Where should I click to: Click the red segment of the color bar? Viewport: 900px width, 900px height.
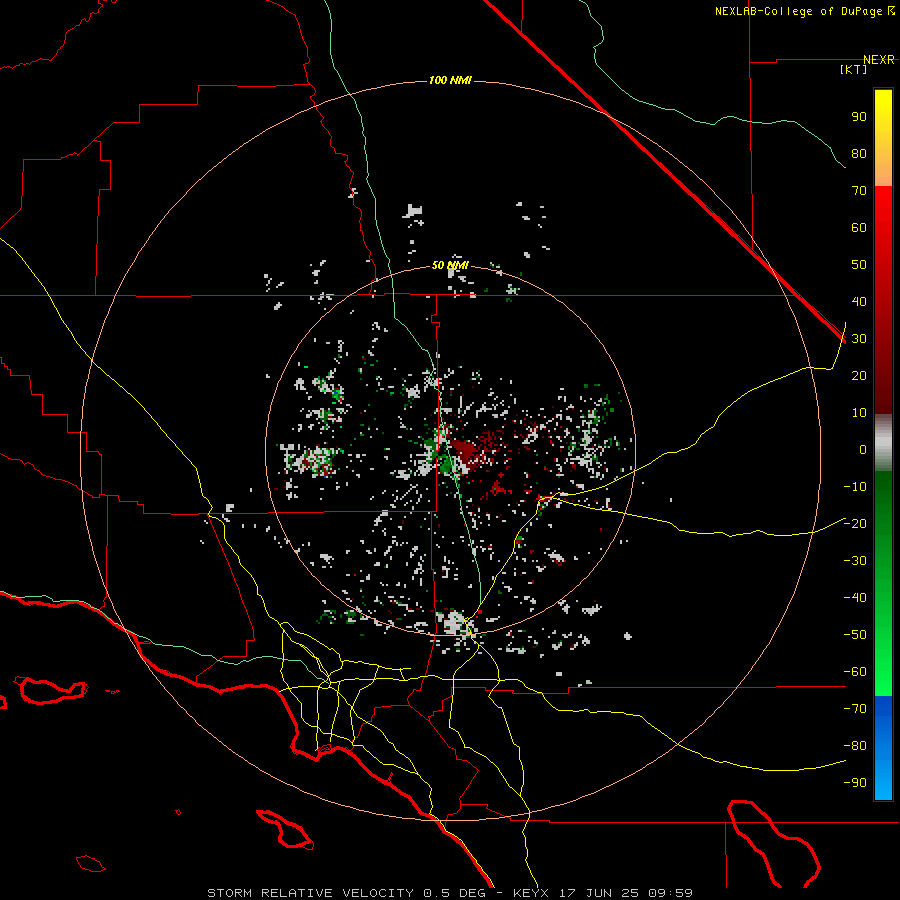[883, 300]
